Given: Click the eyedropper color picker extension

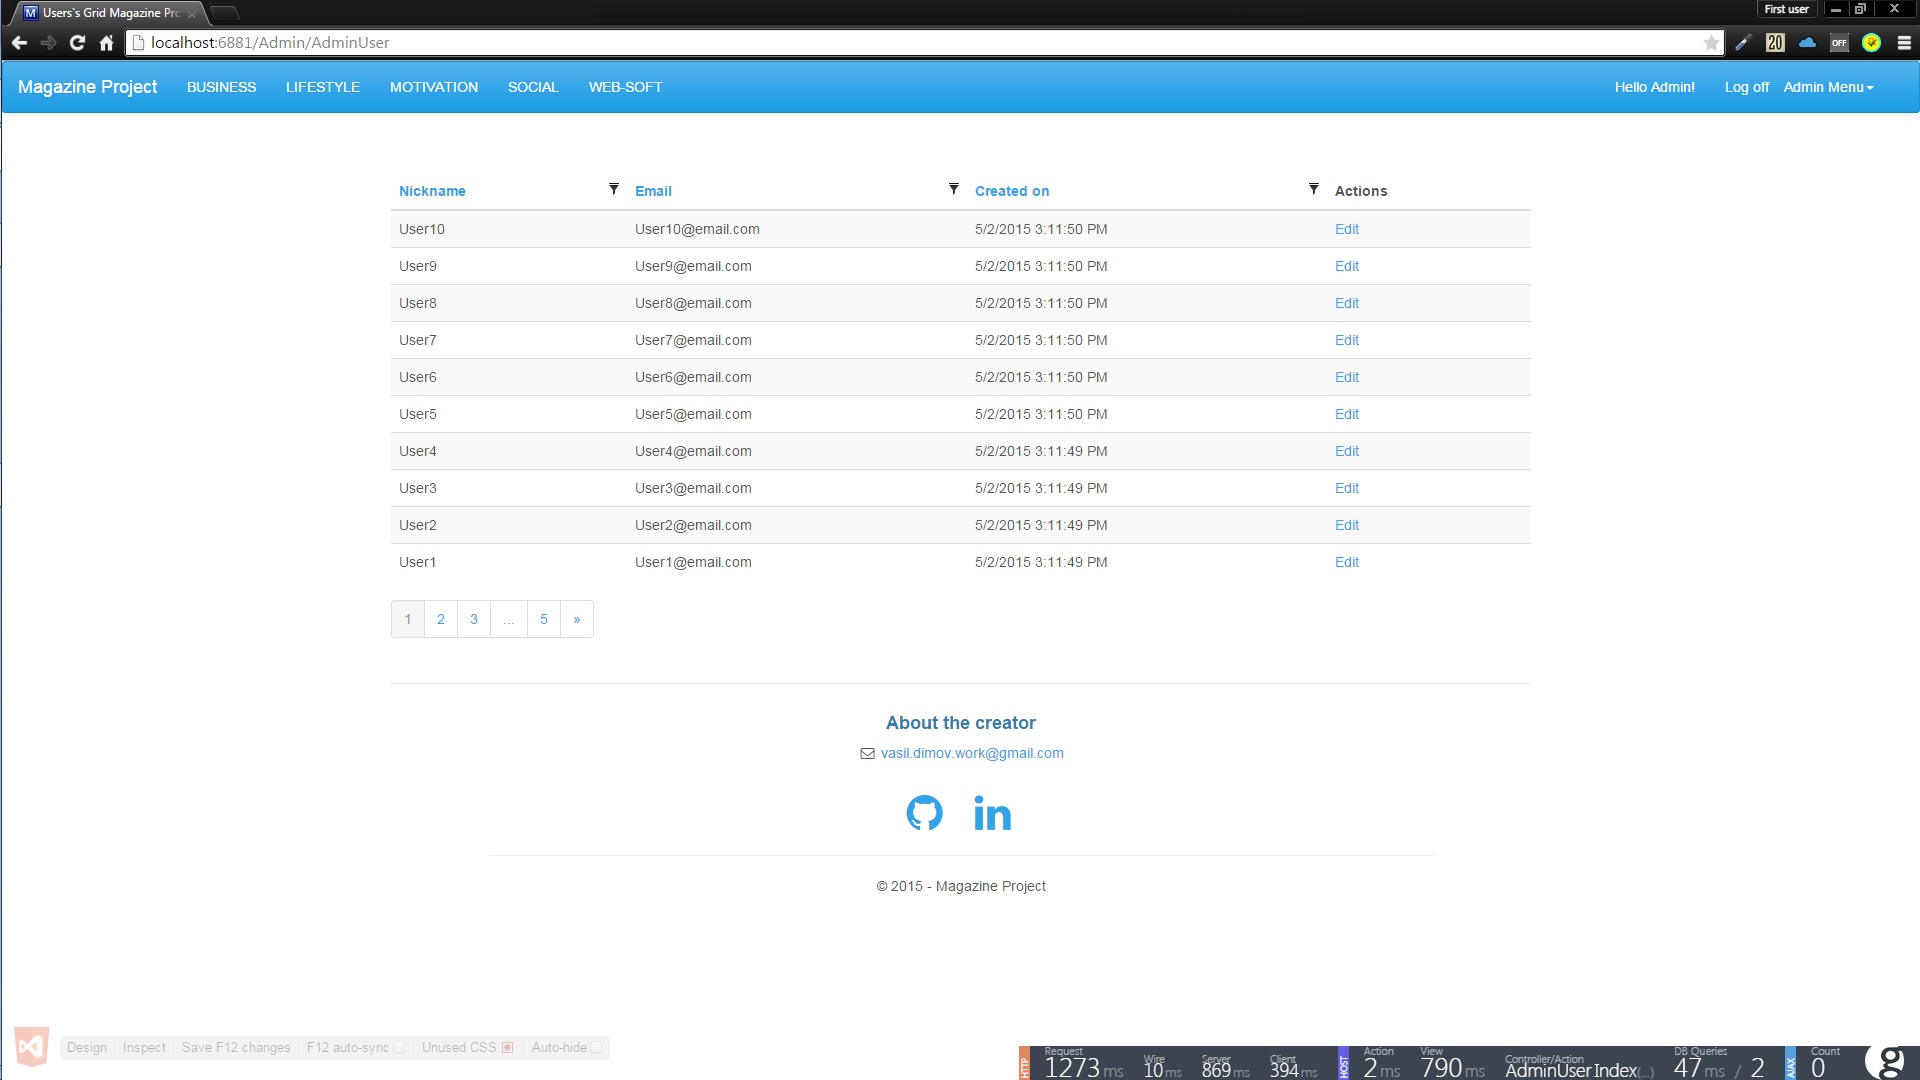Looking at the screenshot, I should pos(1743,42).
